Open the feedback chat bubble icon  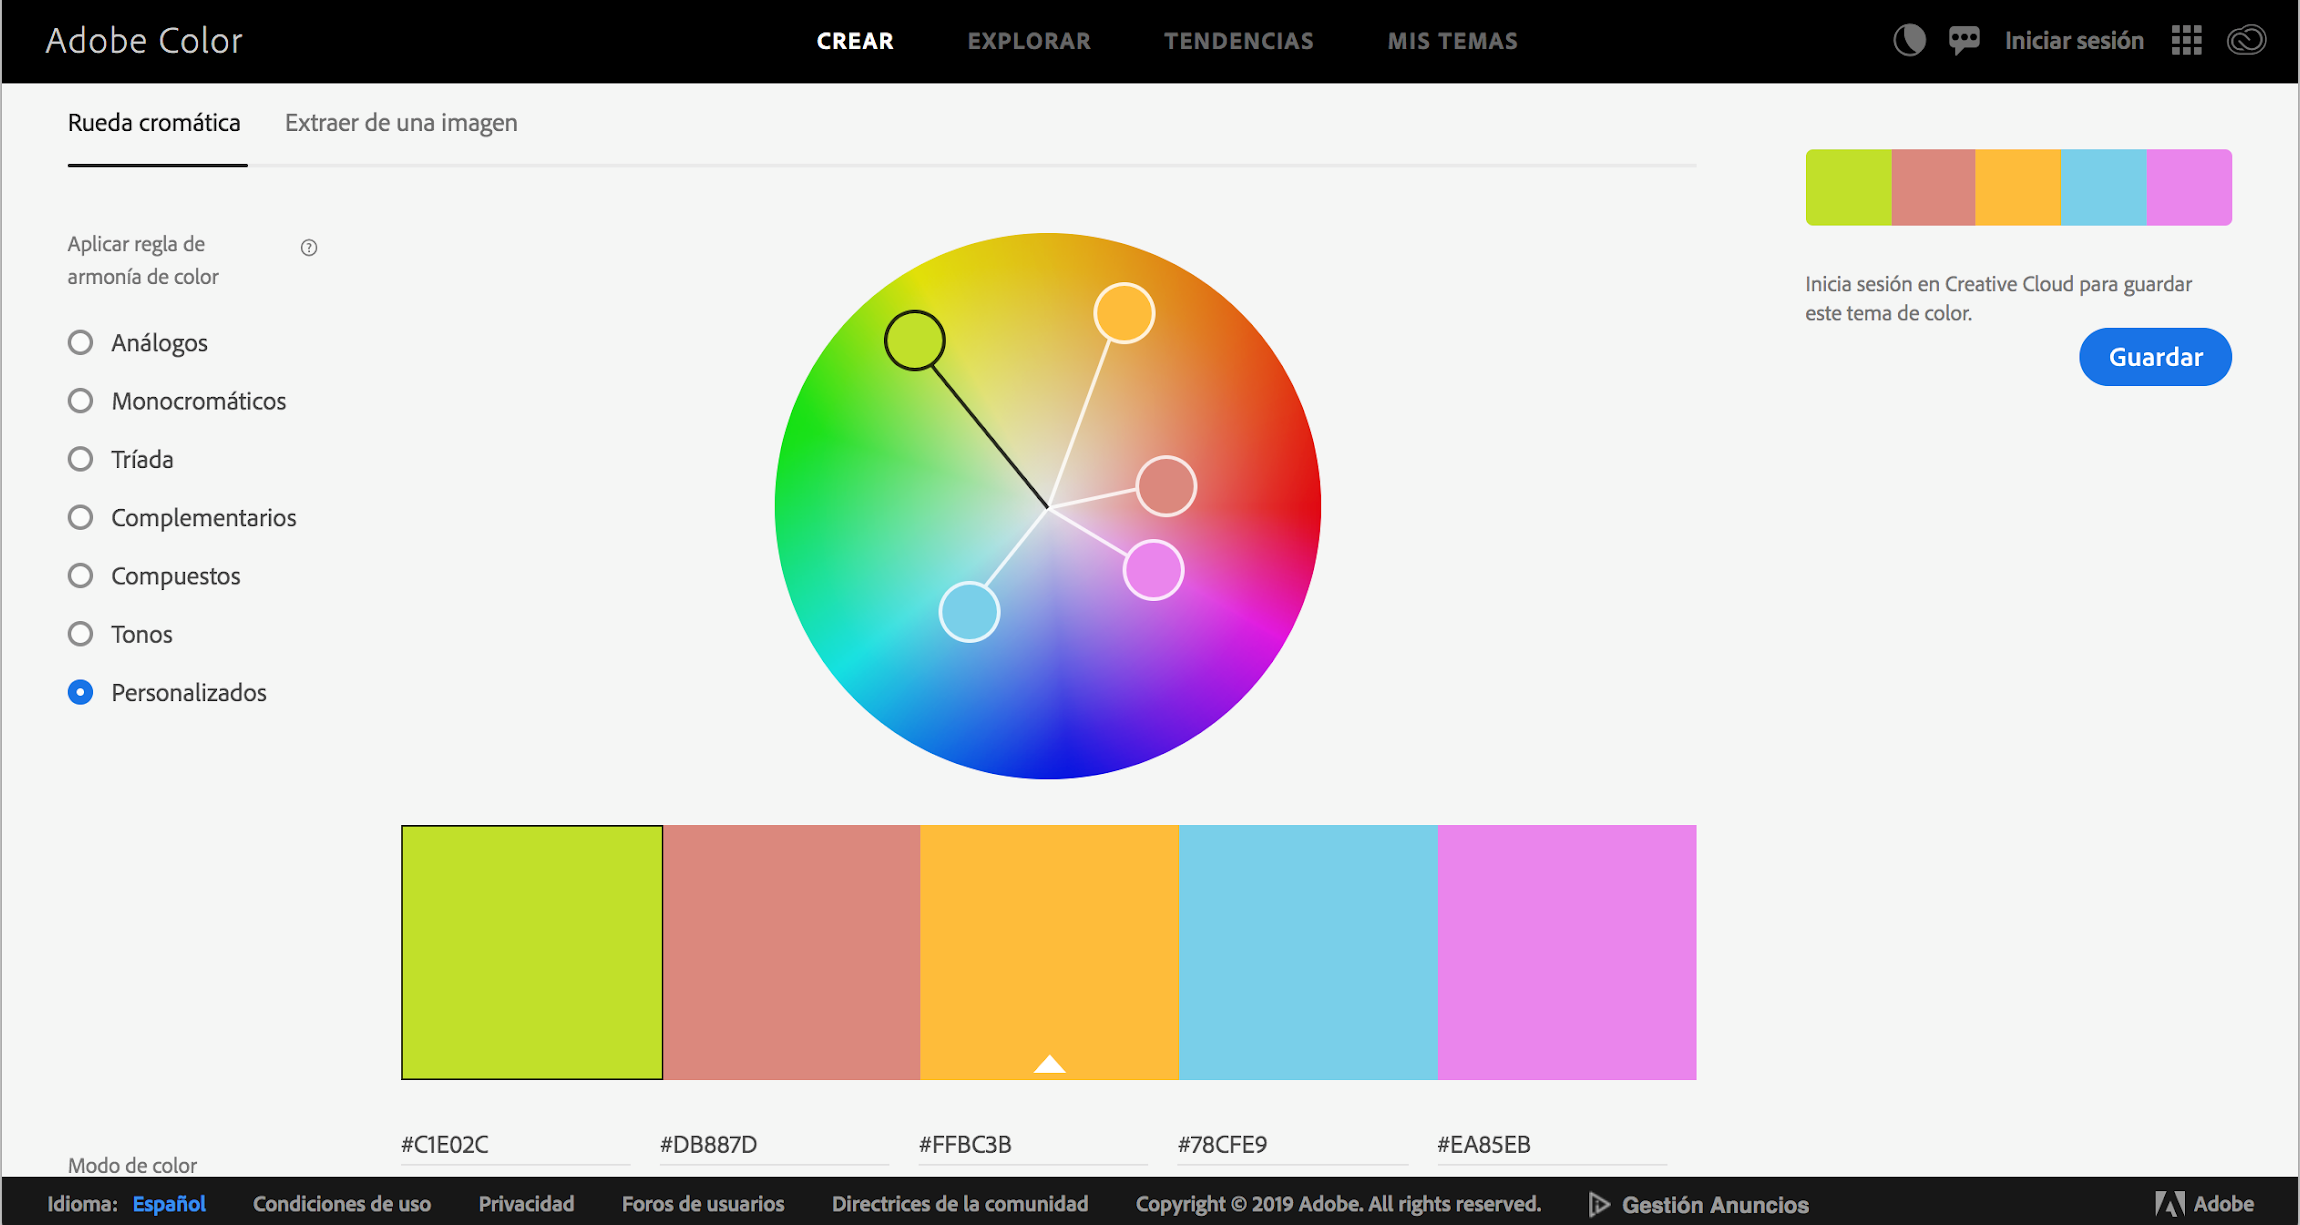[1963, 41]
